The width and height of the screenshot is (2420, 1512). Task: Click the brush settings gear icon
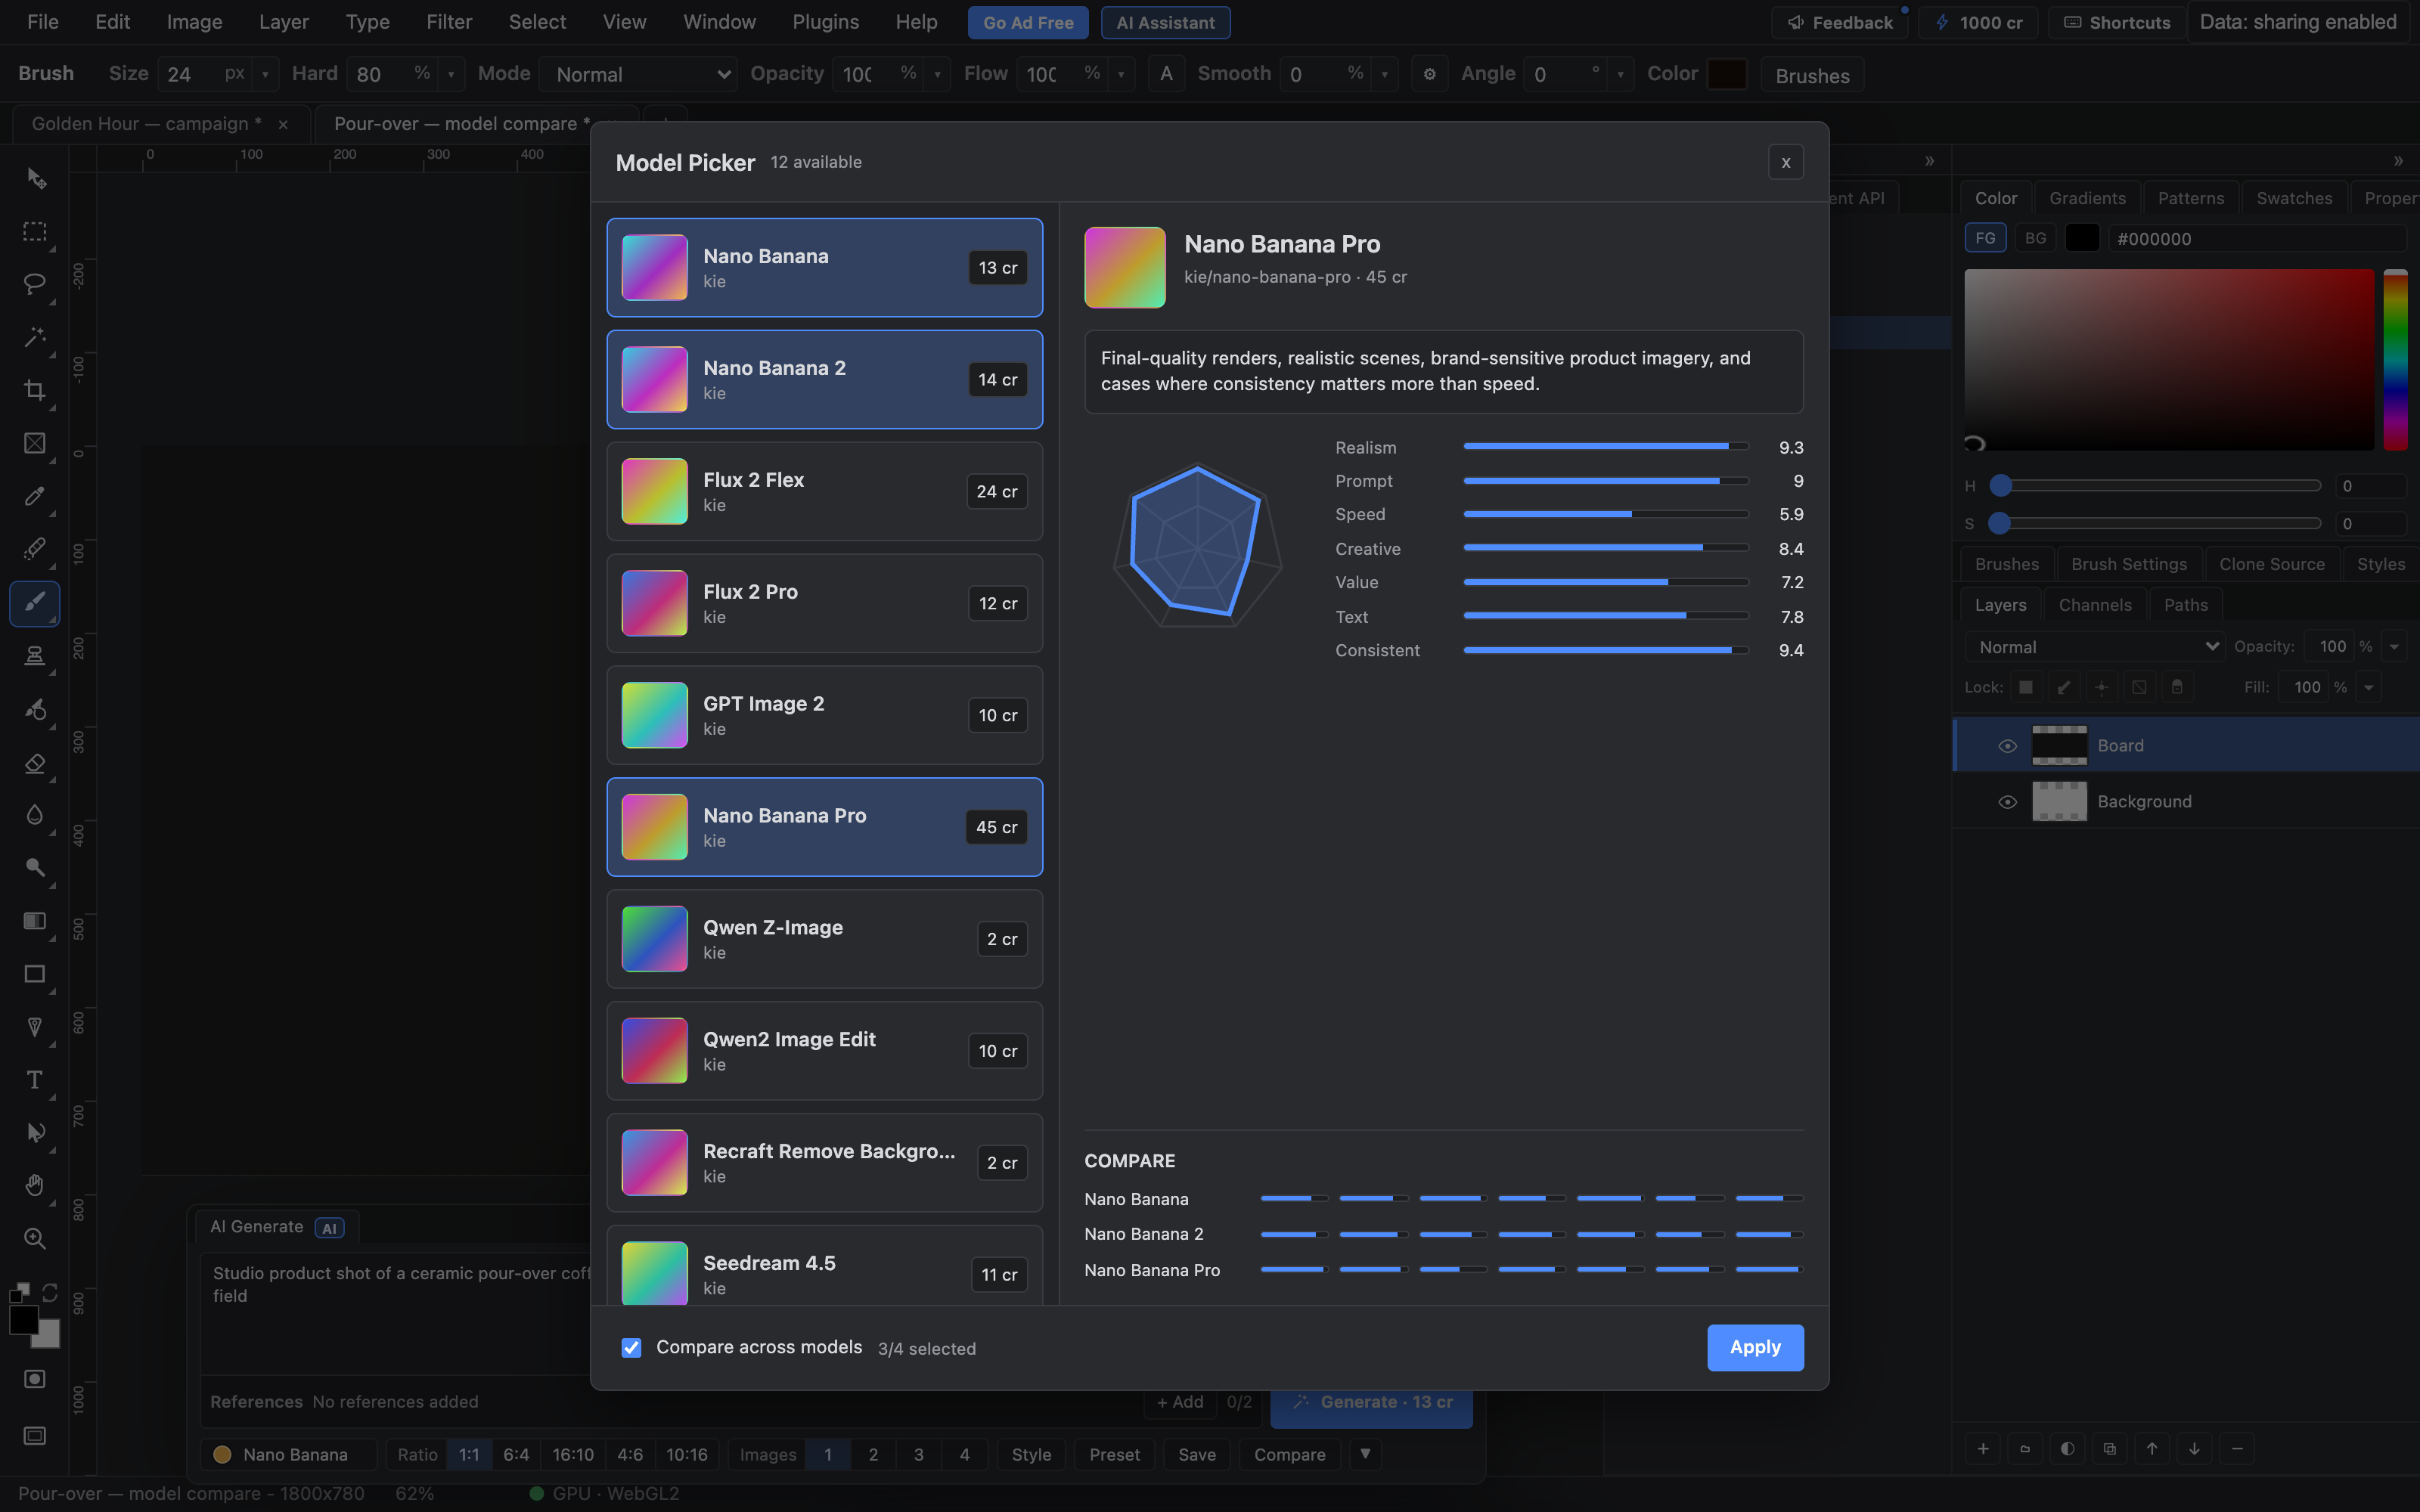(1430, 74)
